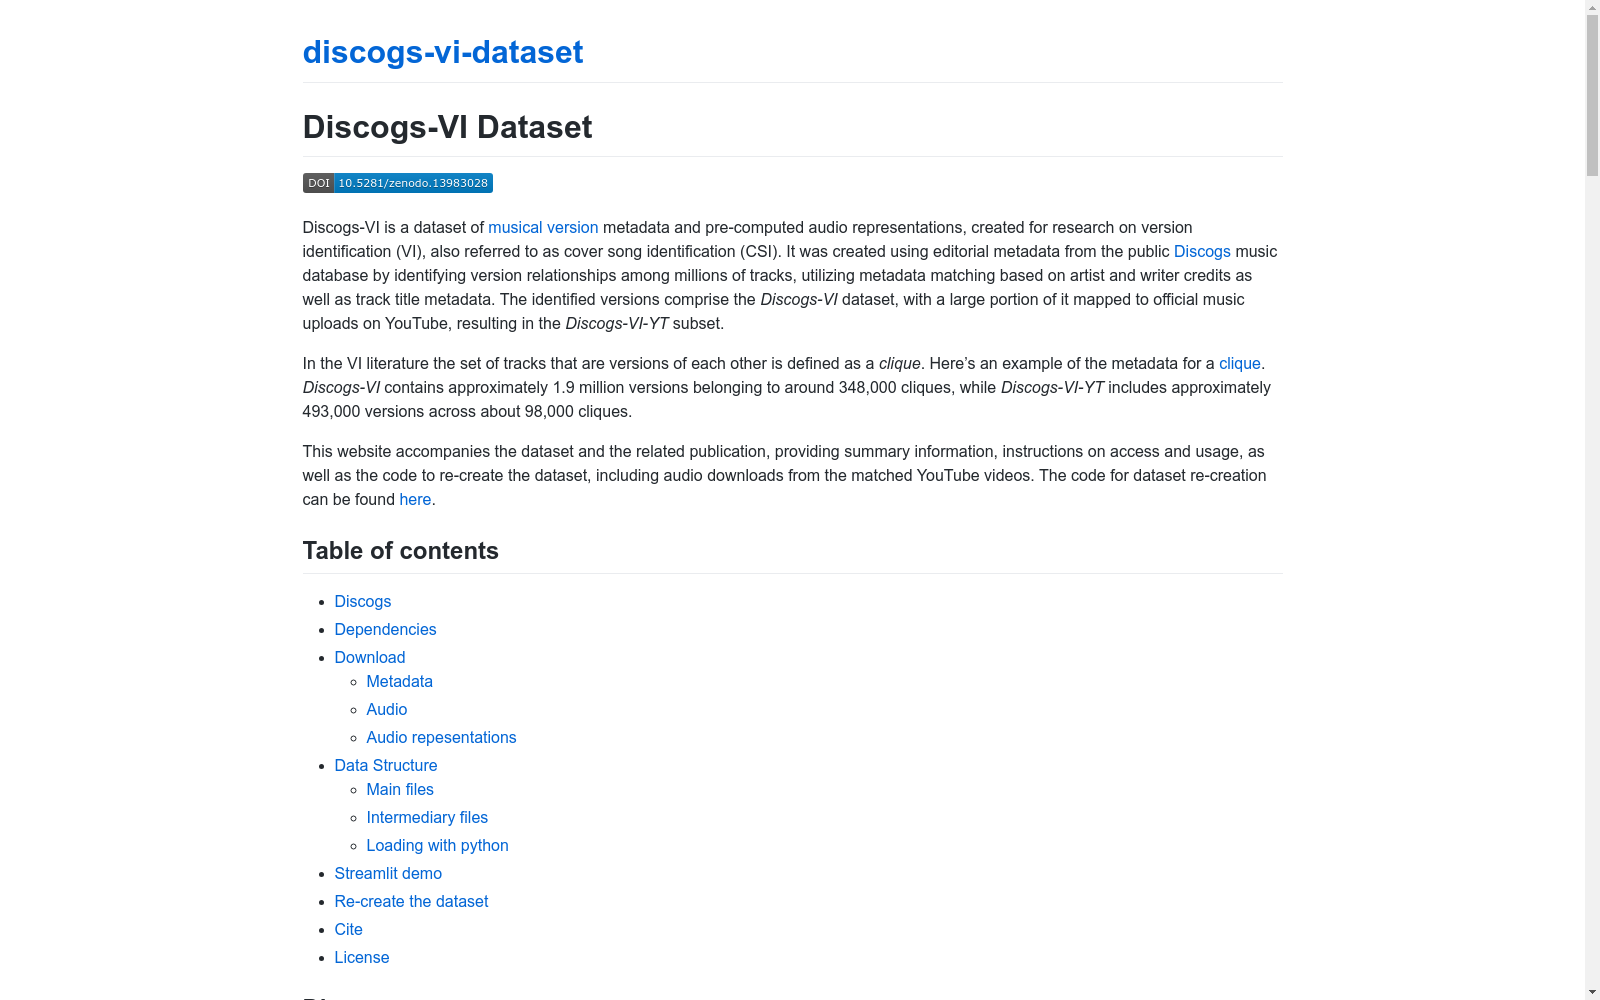Viewport: 1600px width, 1000px height.
Task: Click 'here' link for dataset re-creation code
Action: [x=415, y=499]
